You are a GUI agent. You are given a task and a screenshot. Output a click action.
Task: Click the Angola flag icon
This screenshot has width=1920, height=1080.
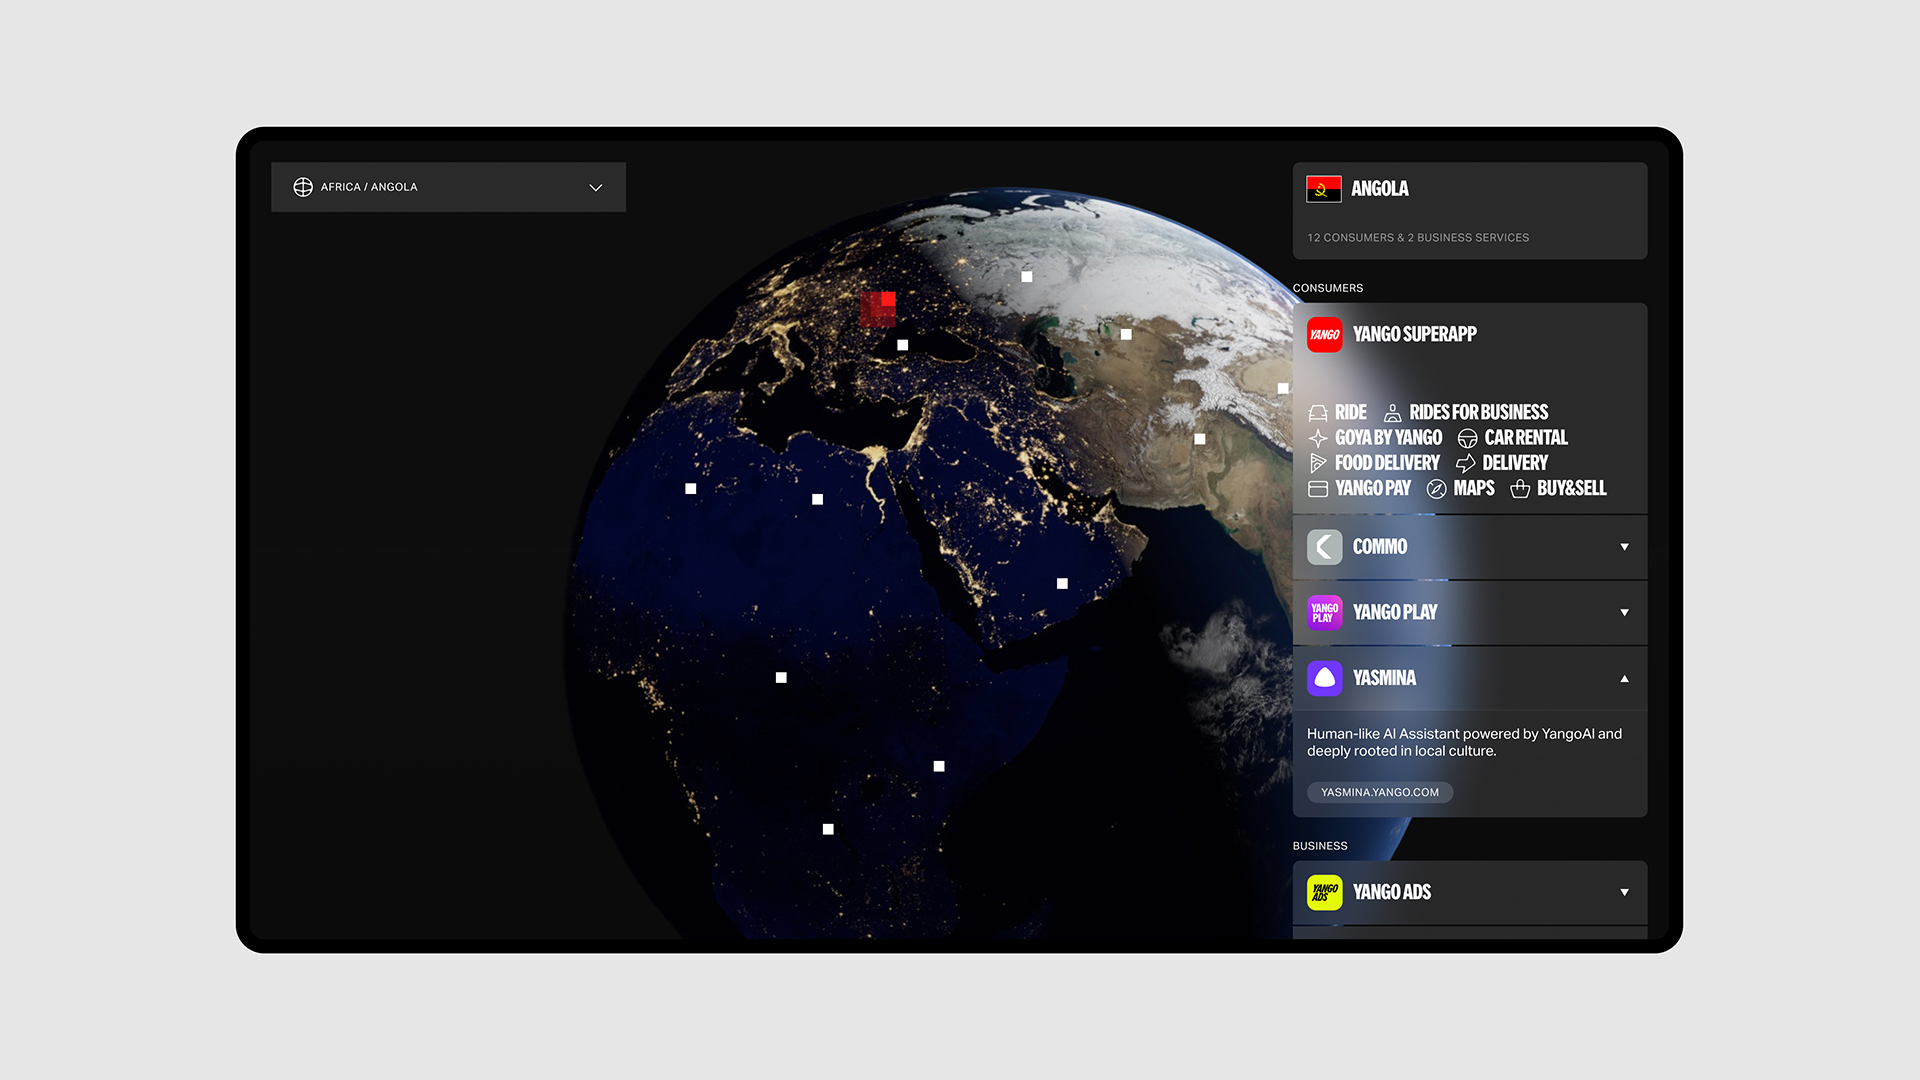1323,189
